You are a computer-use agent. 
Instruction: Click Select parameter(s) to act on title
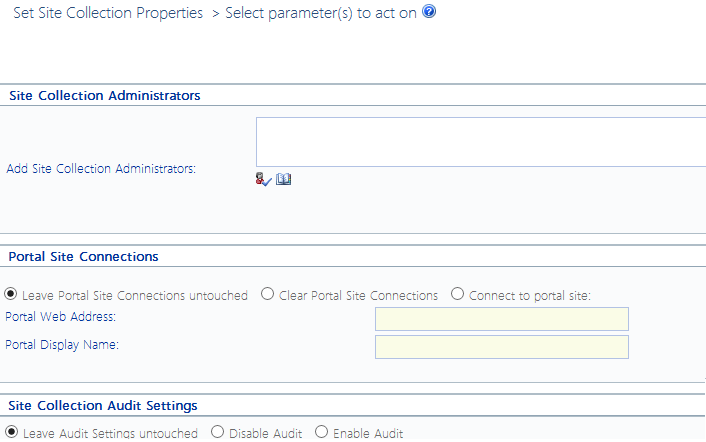320,15
